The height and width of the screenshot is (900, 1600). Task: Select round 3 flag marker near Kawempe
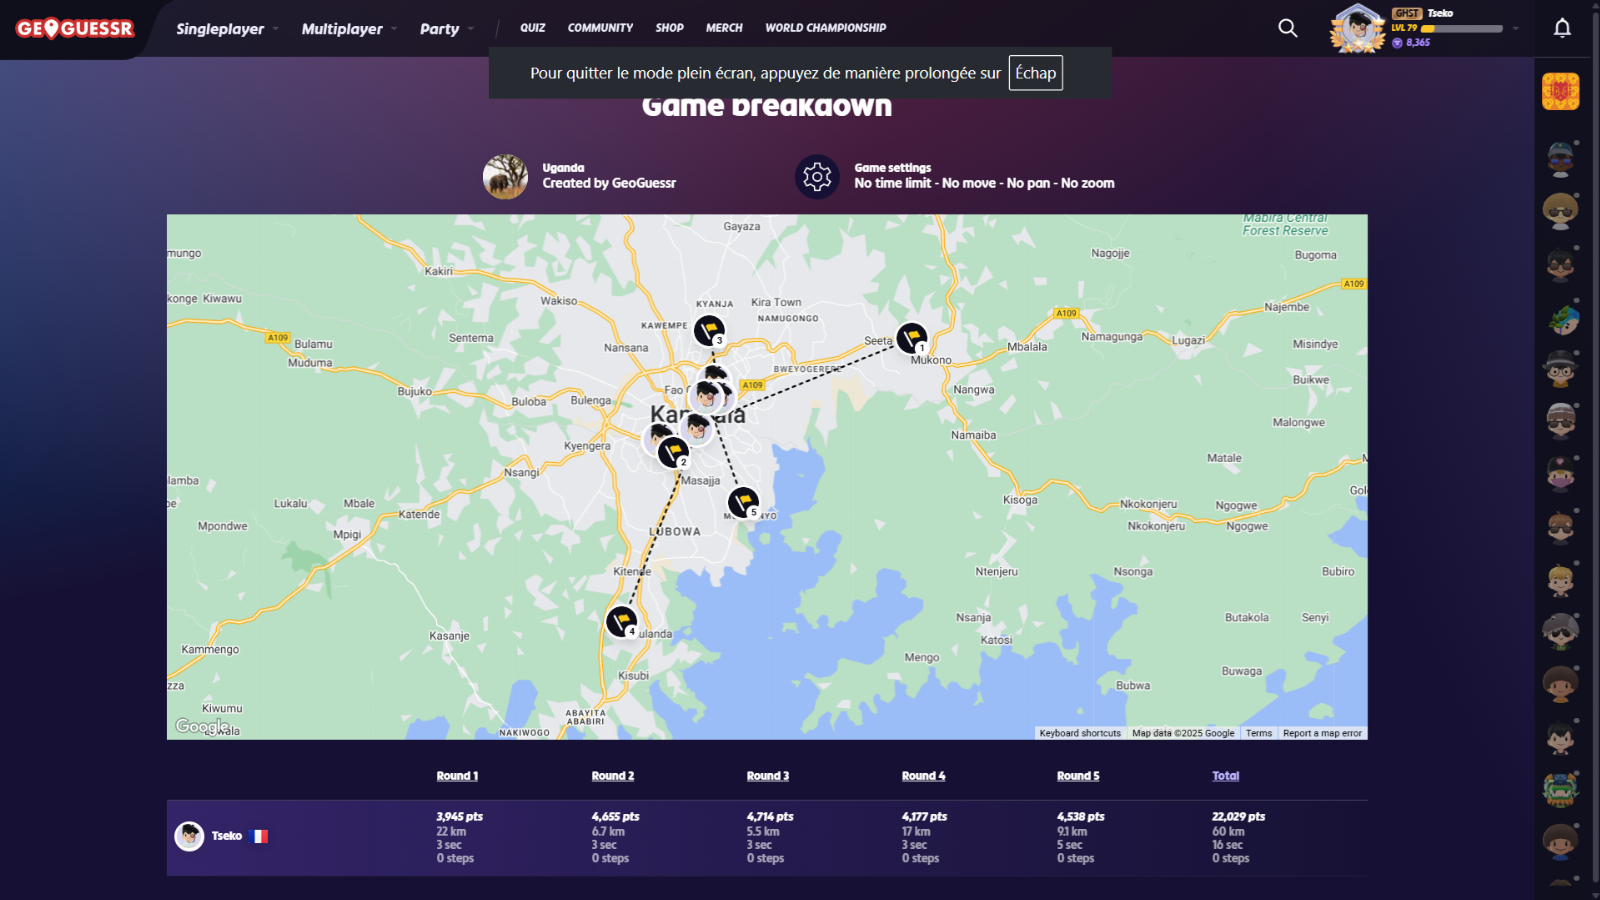click(x=709, y=329)
